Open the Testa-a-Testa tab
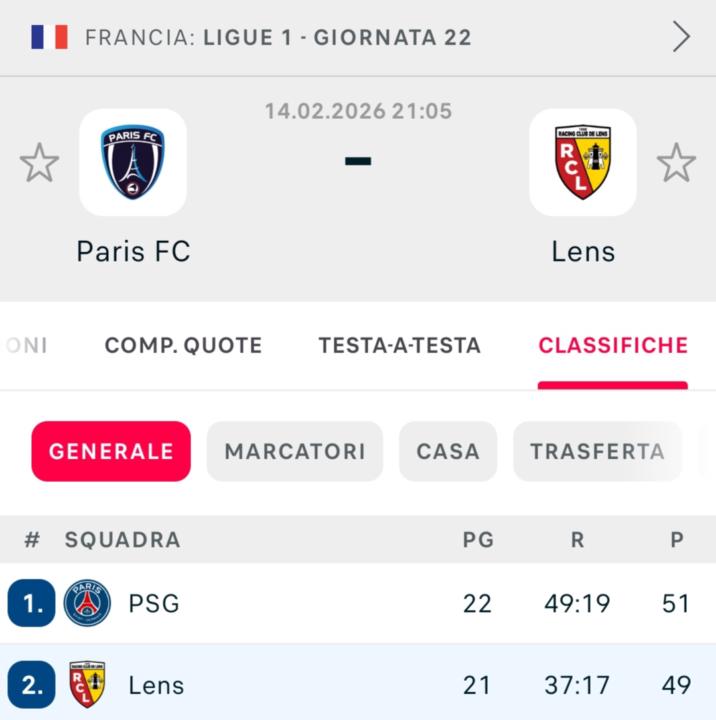This screenshot has height=720, width=716. (399, 346)
